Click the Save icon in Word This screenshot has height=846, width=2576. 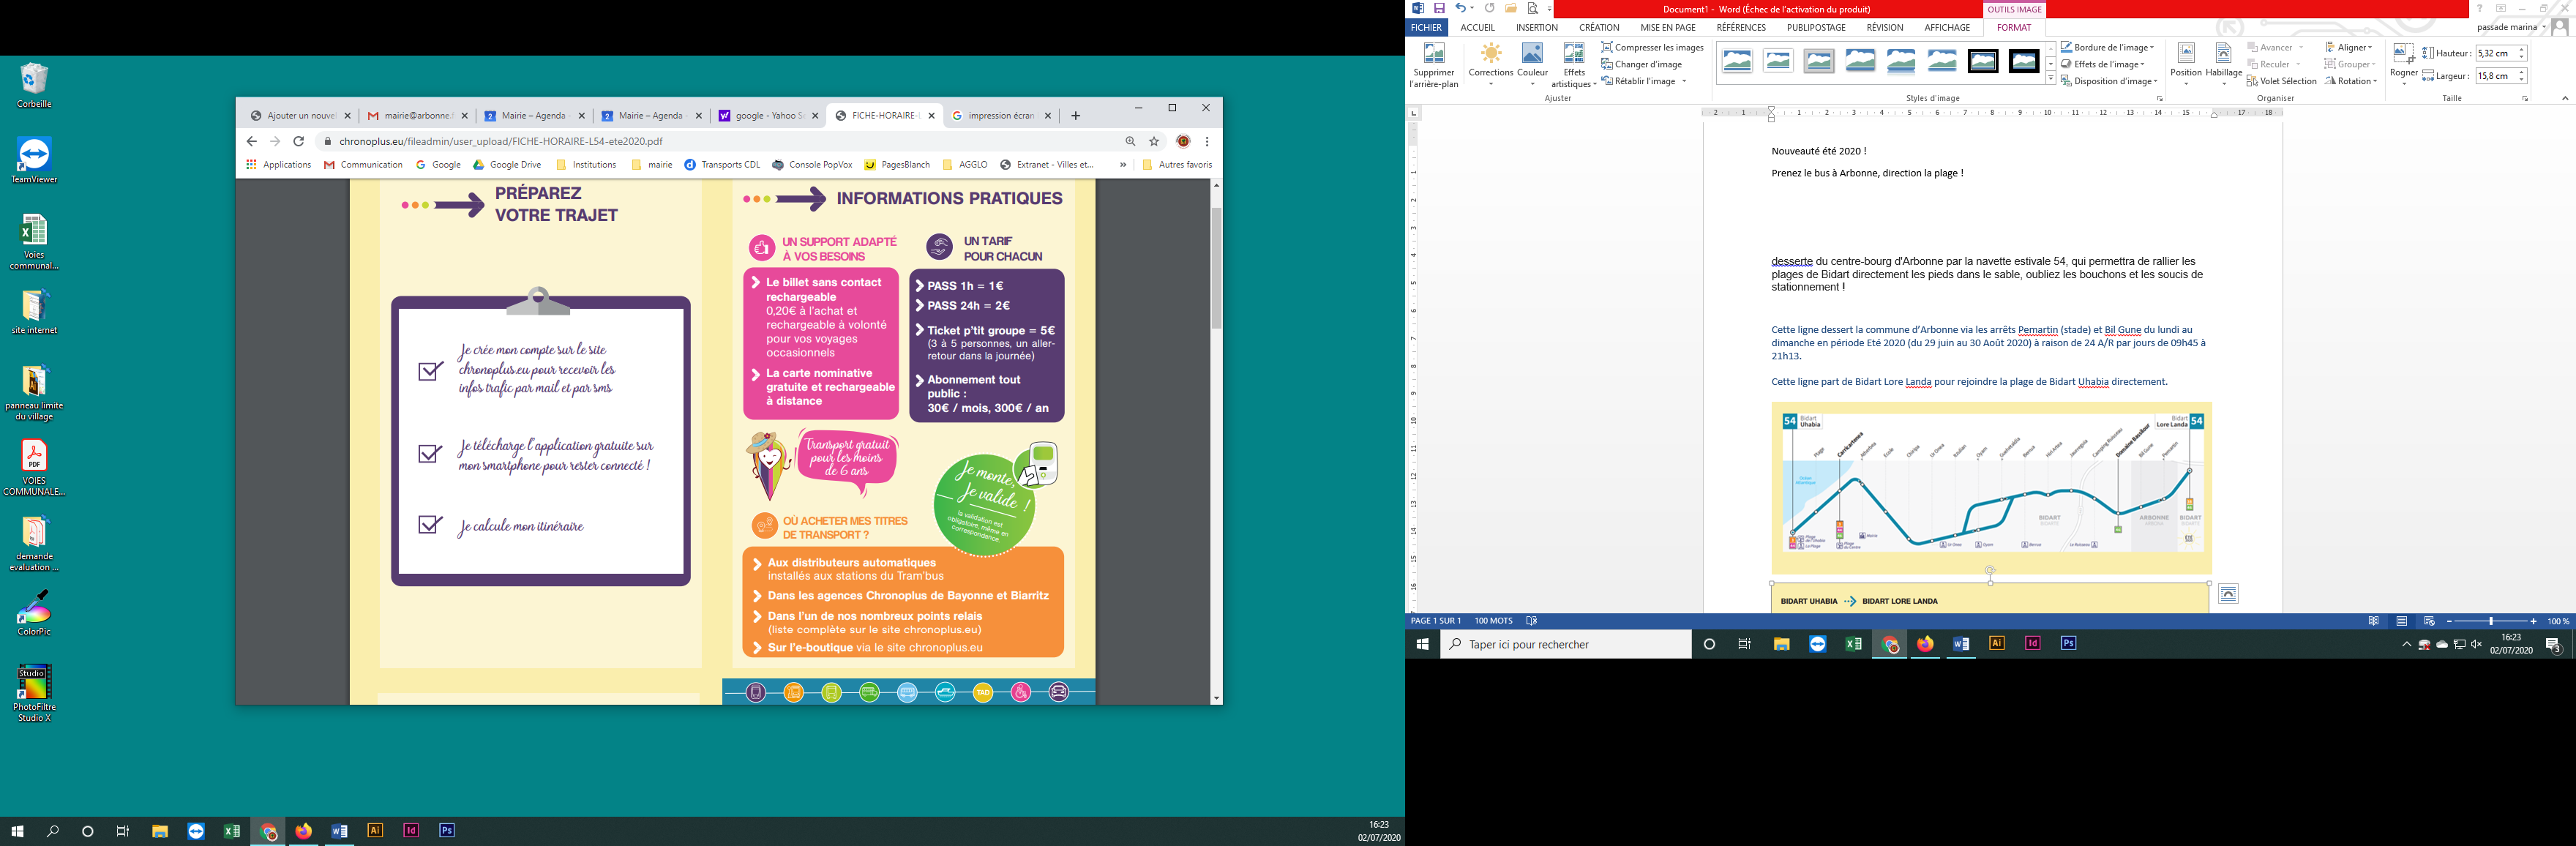1439,9
